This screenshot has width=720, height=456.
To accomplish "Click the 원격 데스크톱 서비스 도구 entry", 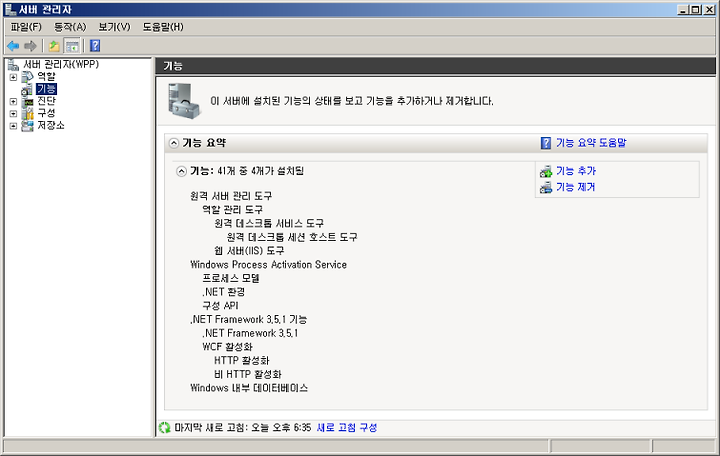I will coord(269,224).
